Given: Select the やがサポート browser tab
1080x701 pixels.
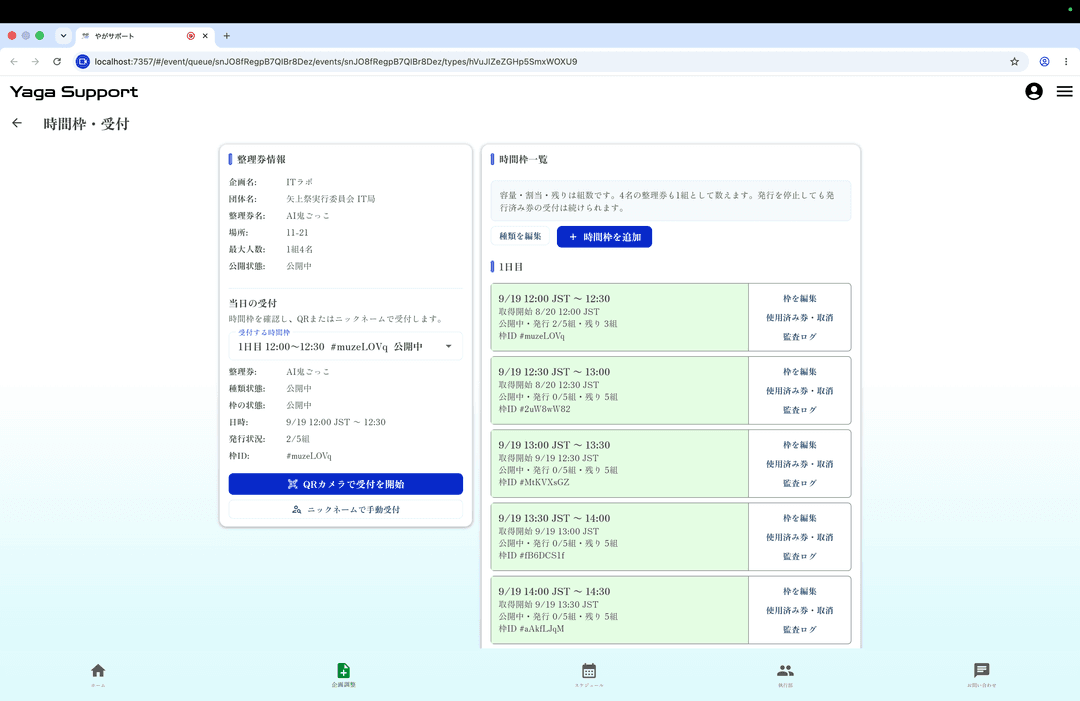Looking at the screenshot, I should click(x=145, y=36).
